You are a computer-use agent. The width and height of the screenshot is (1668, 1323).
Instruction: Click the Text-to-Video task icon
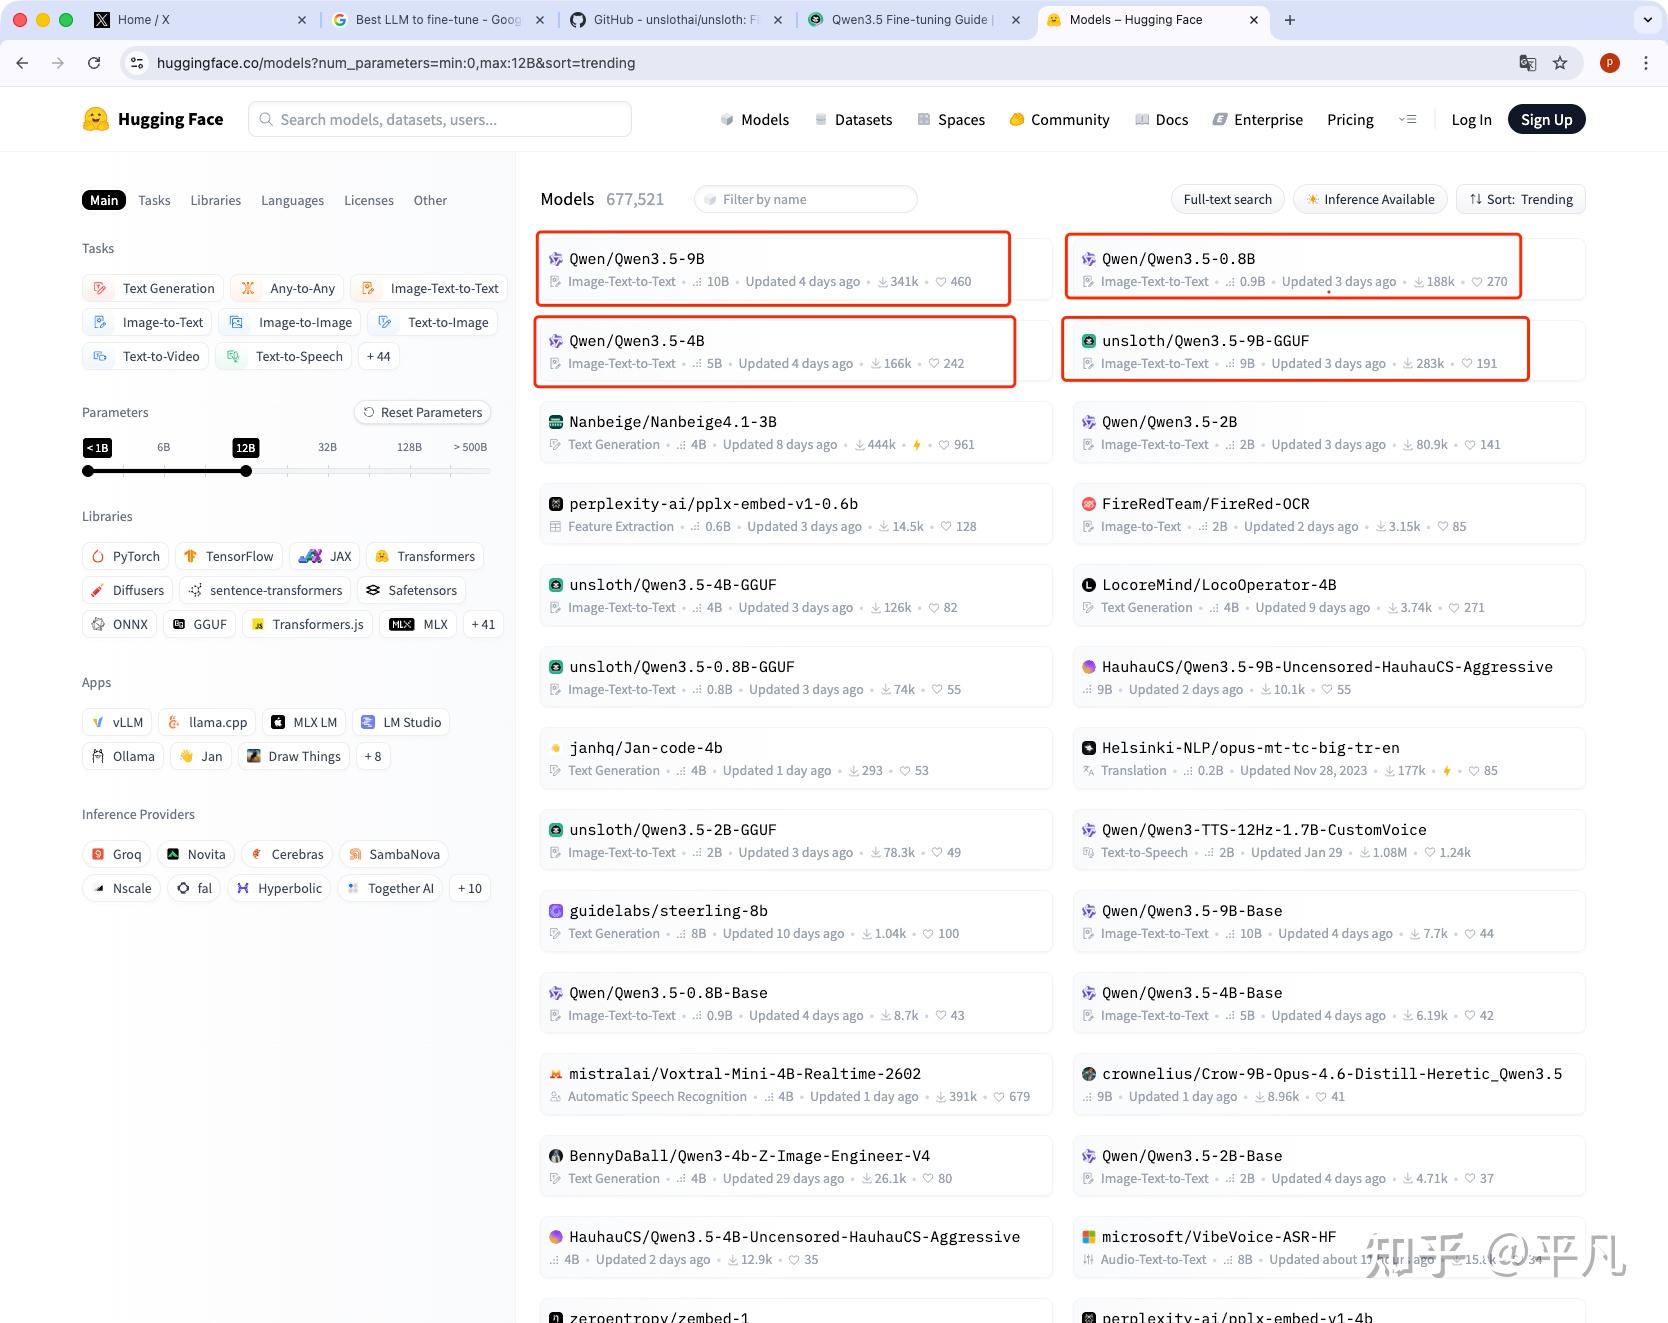pos(100,356)
